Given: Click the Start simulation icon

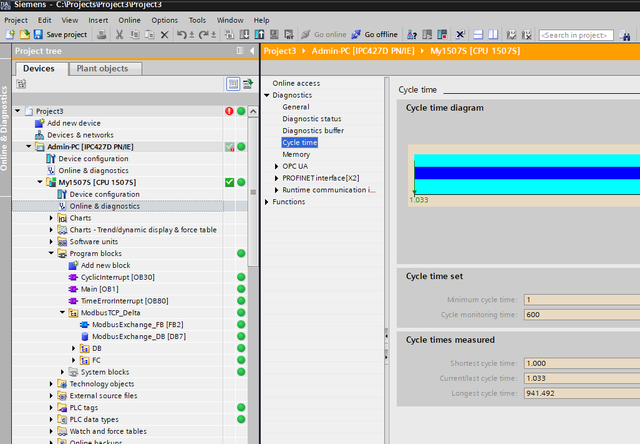Looking at the screenshot, I should (274, 35).
